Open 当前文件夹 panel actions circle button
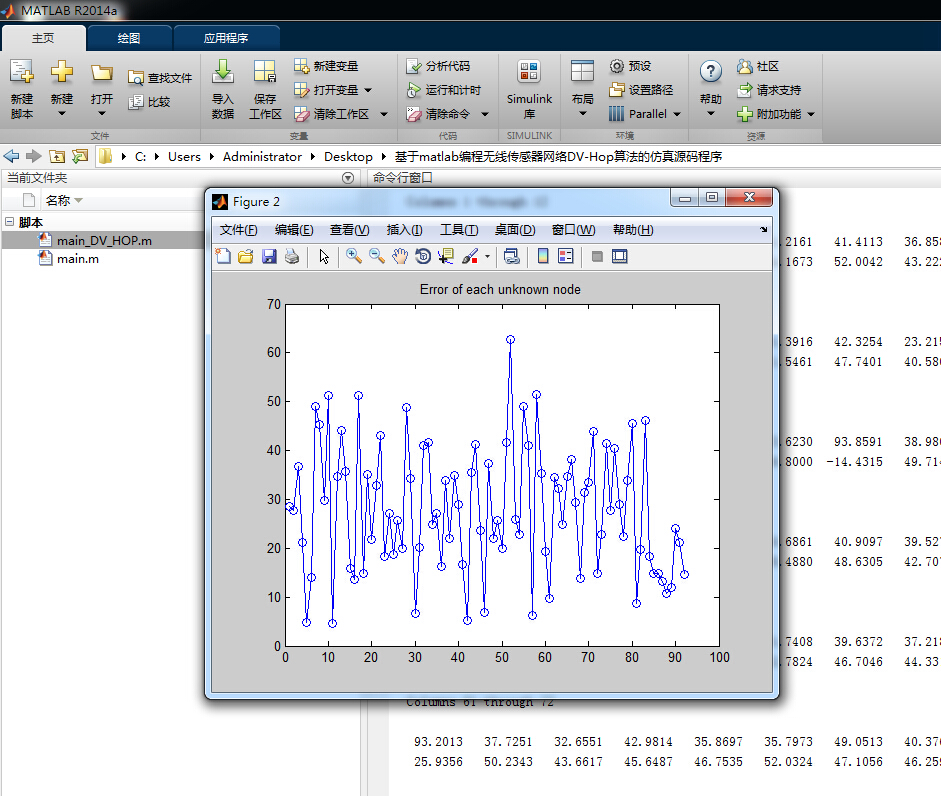Screen dimensions: 941x796 [x=347, y=178]
